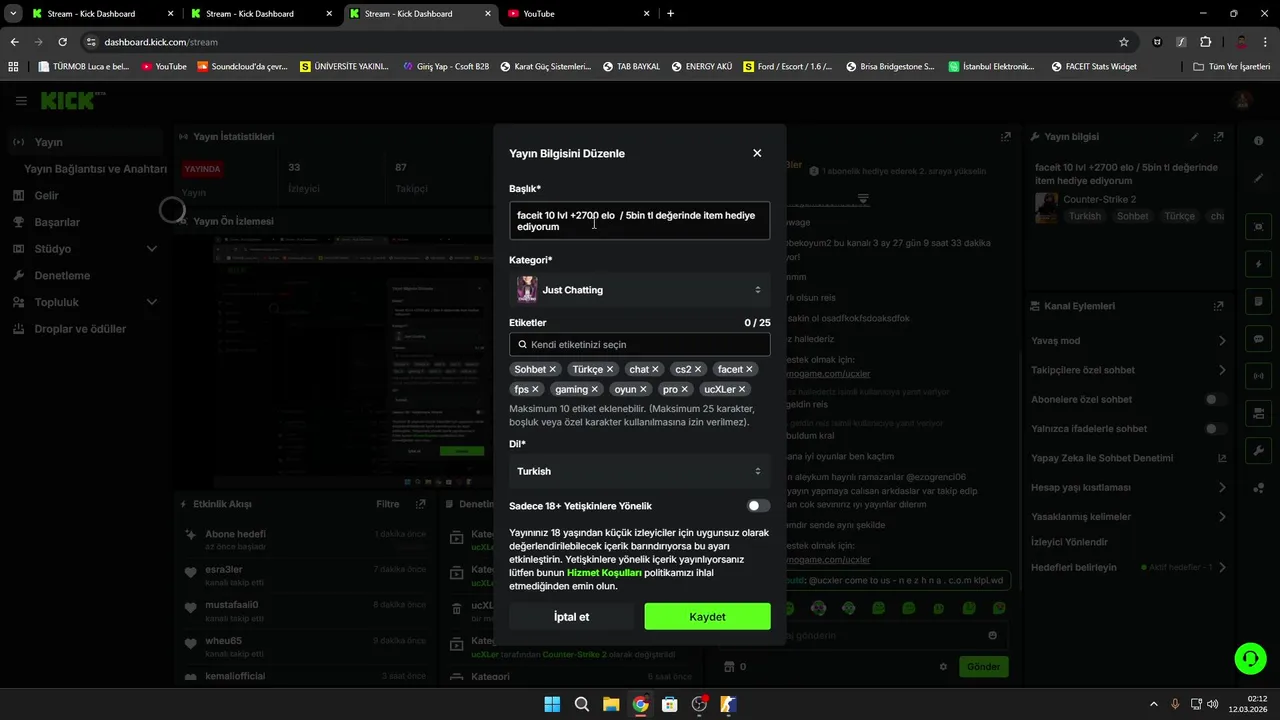The image size is (1280, 720).
Task: Open the Kategori dropdown showing Just Chatting
Action: [x=640, y=290]
